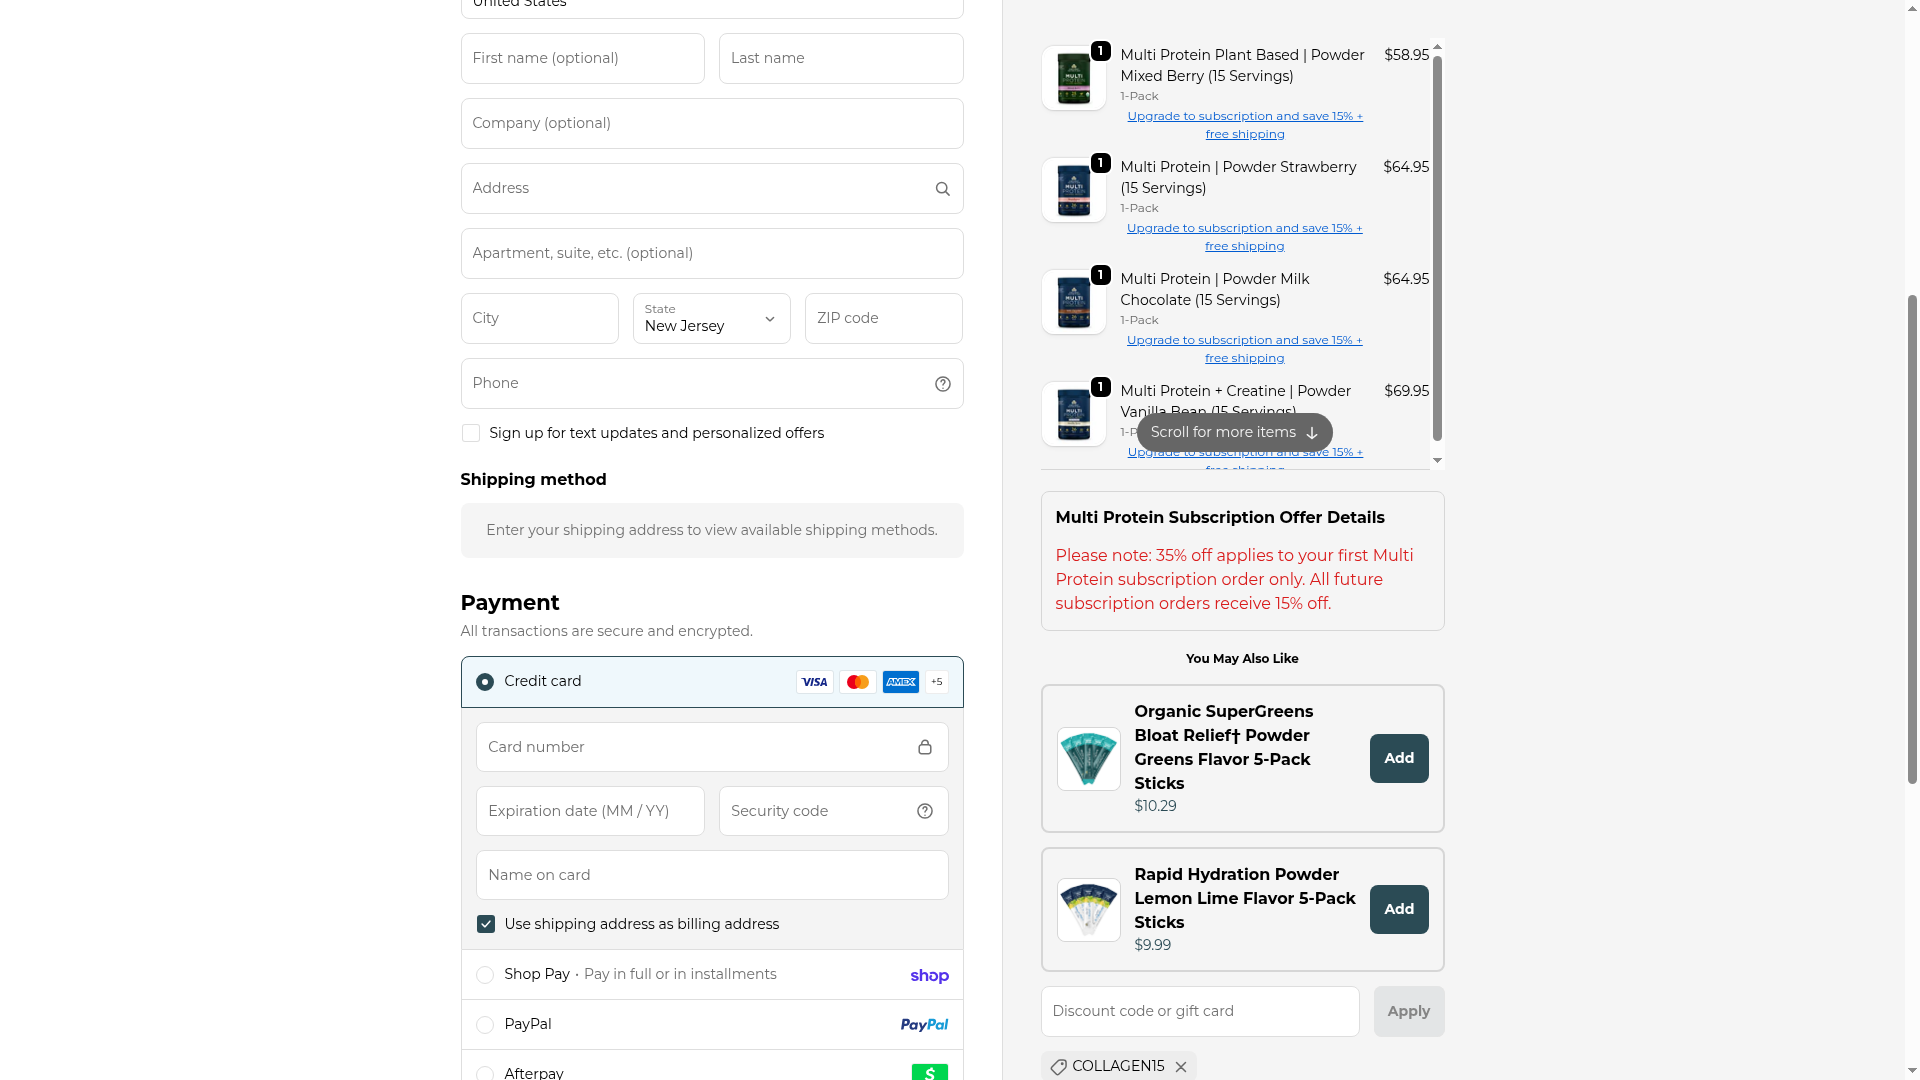
Task: Click the phone field help icon
Action: coord(942,384)
